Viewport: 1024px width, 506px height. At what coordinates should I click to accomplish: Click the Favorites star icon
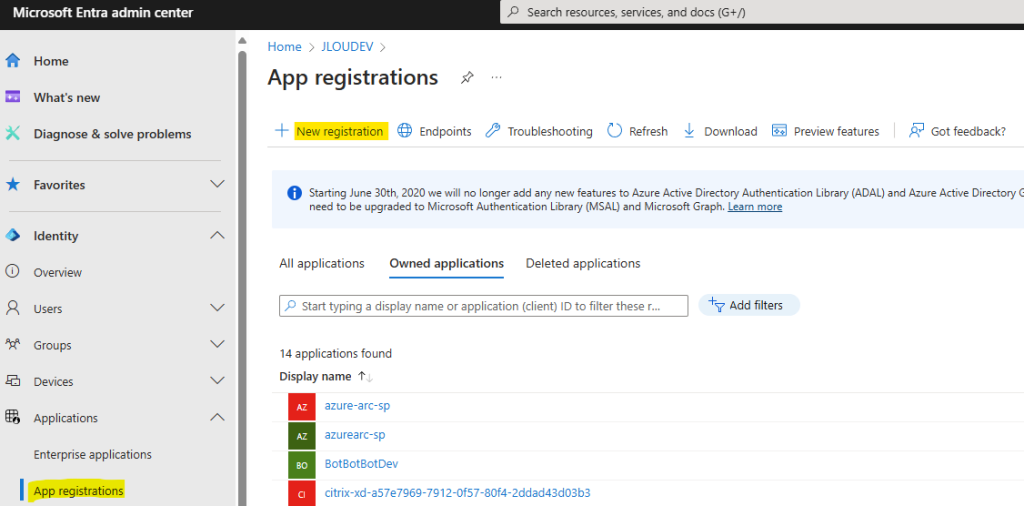pos(12,185)
